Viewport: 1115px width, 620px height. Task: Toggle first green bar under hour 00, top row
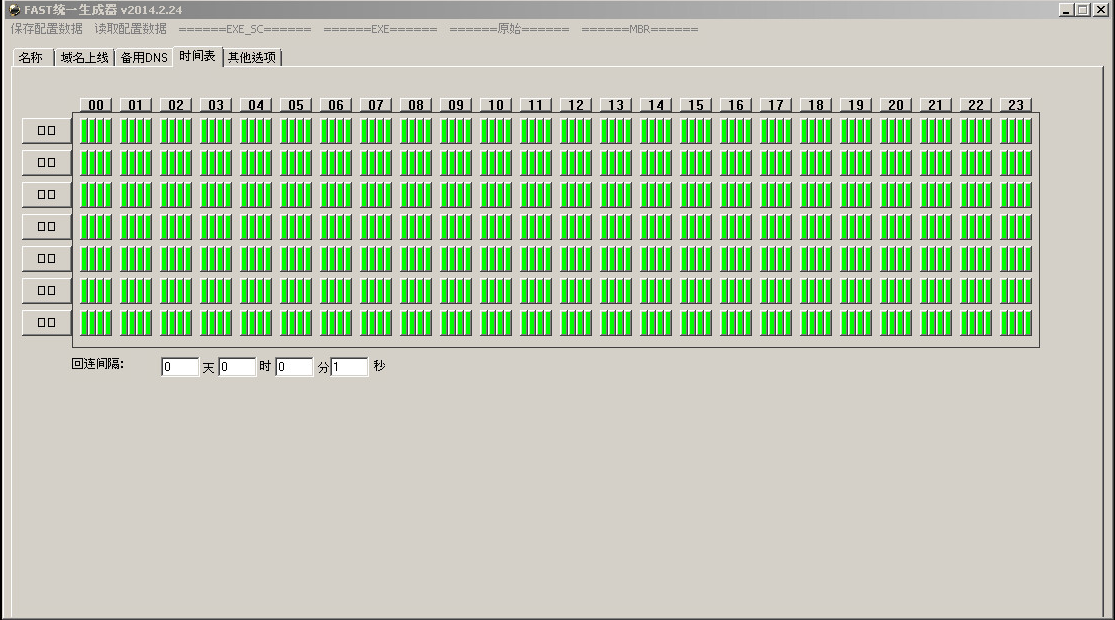click(84, 131)
